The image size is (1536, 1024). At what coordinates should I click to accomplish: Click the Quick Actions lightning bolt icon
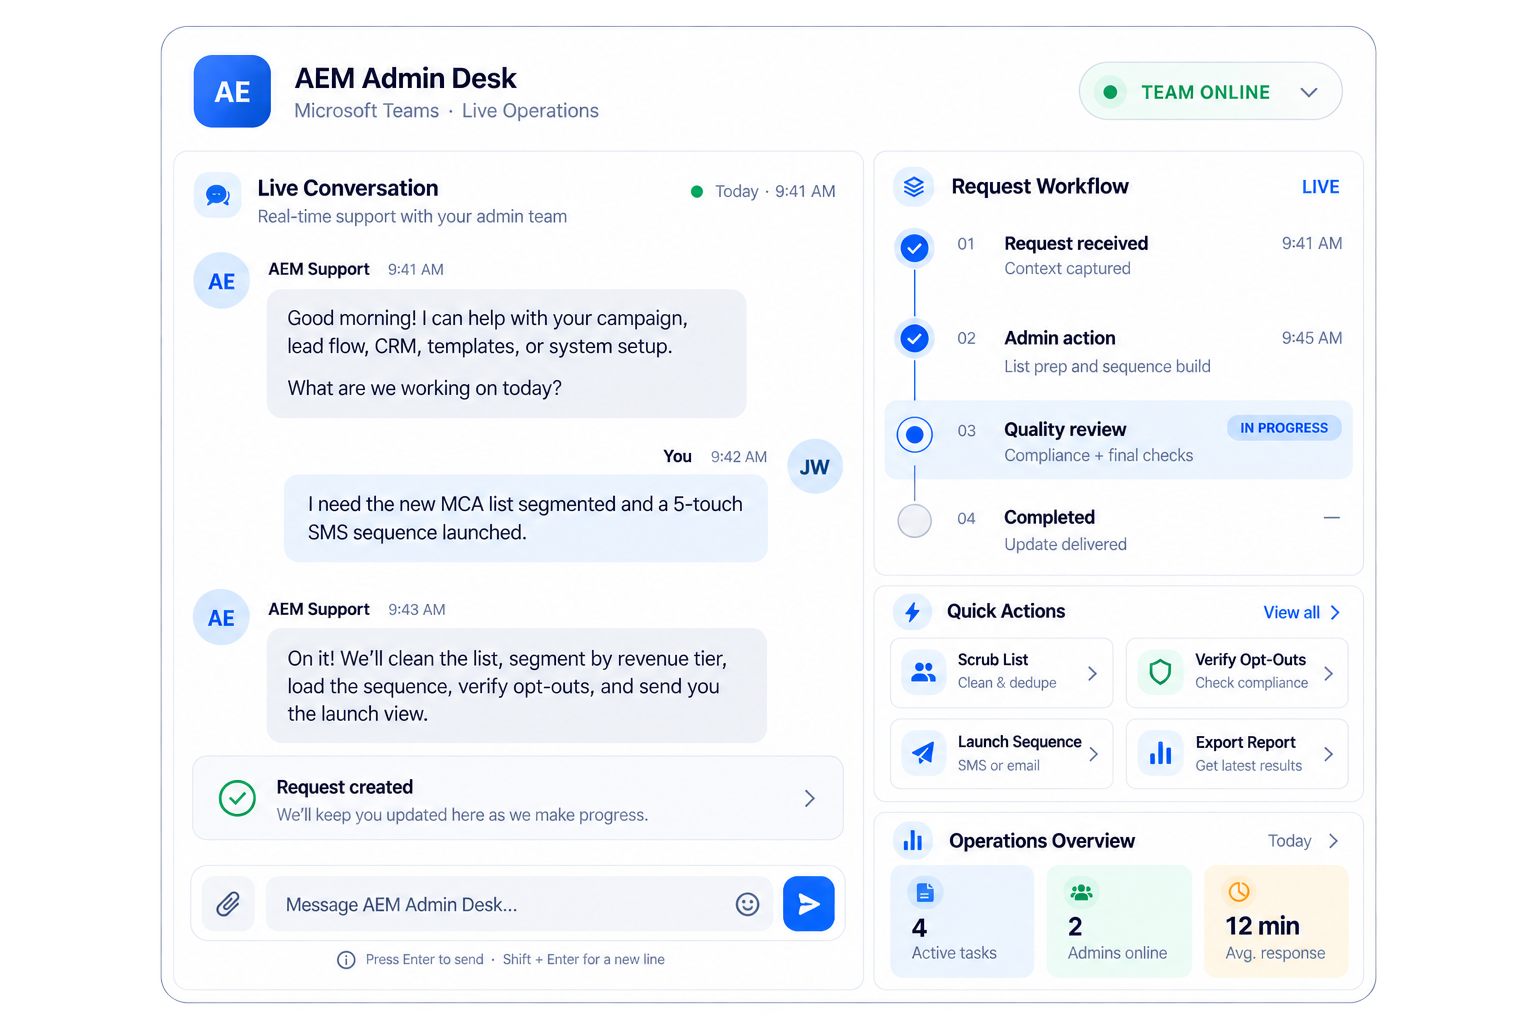click(912, 612)
